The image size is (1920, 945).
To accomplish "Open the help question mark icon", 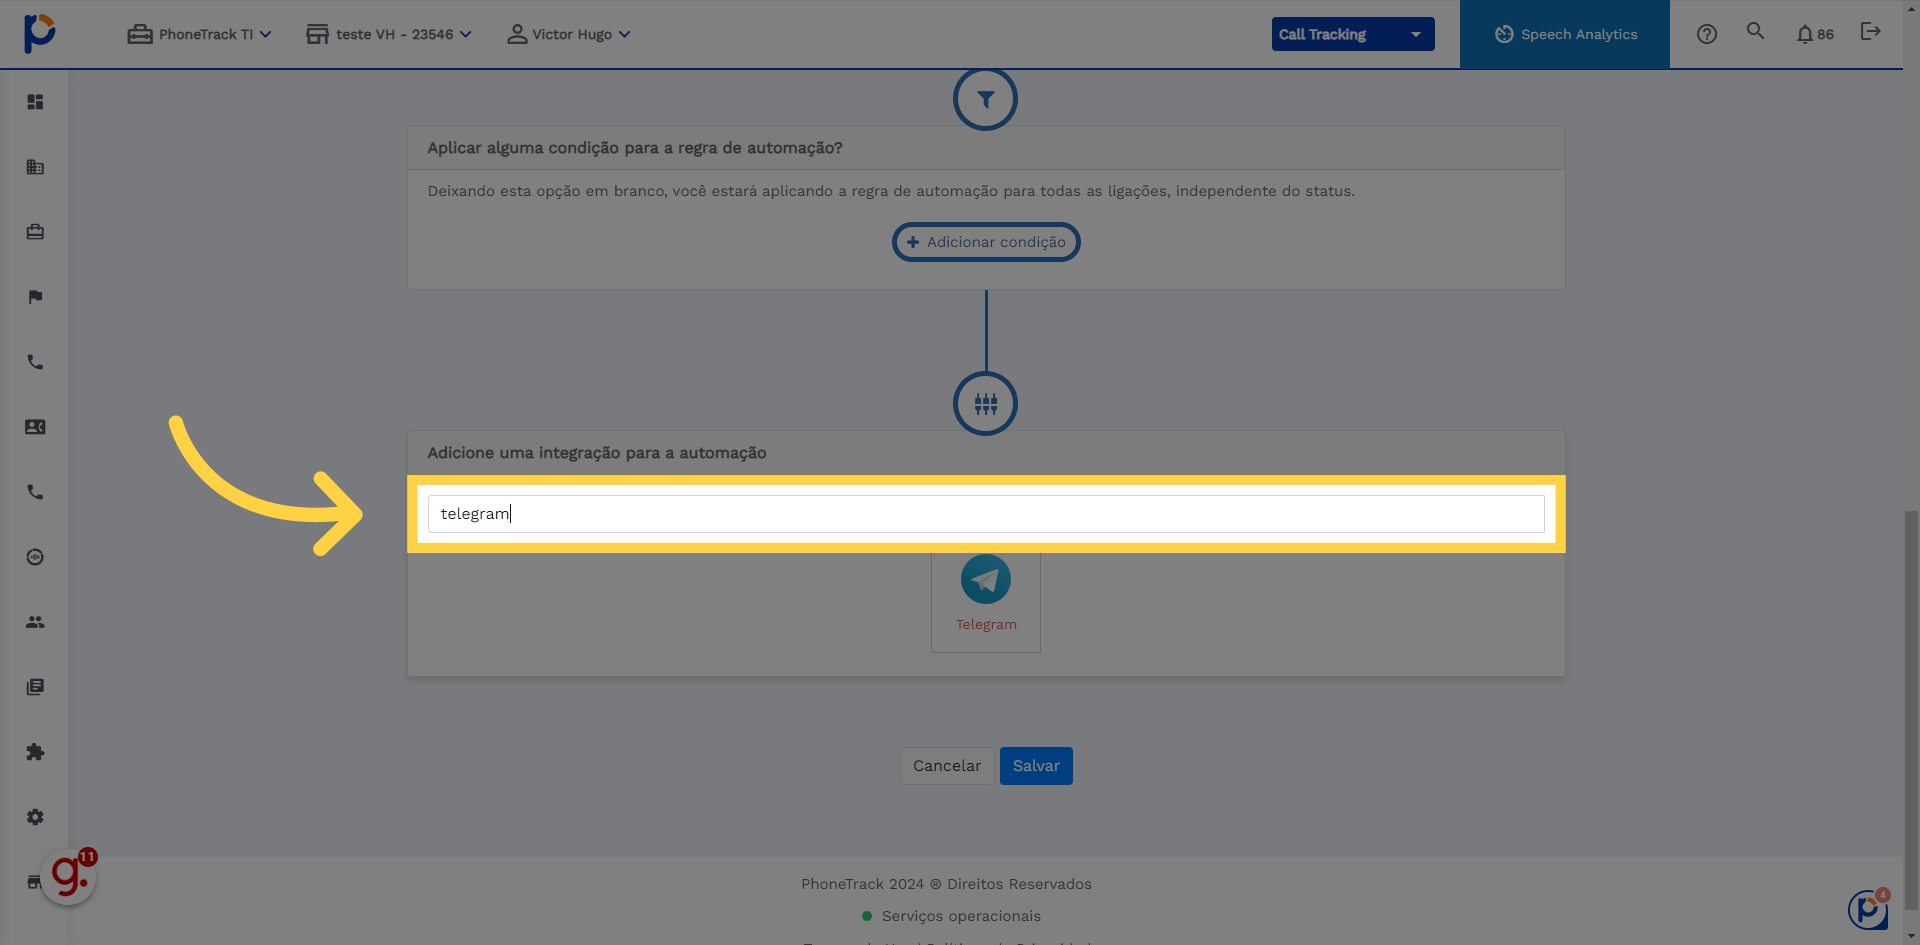I will pos(1707,34).
